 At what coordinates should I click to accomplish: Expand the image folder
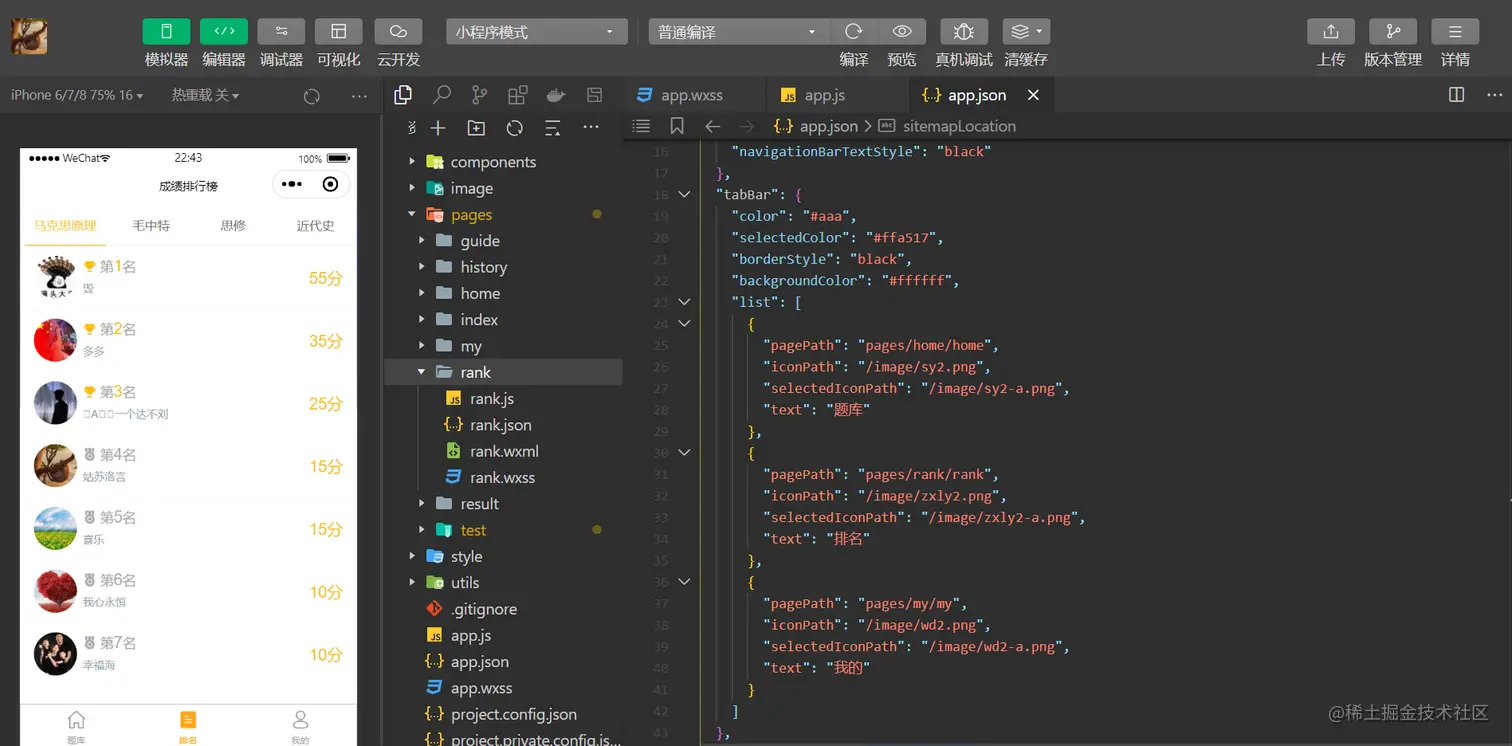click(x=503, y=188)
